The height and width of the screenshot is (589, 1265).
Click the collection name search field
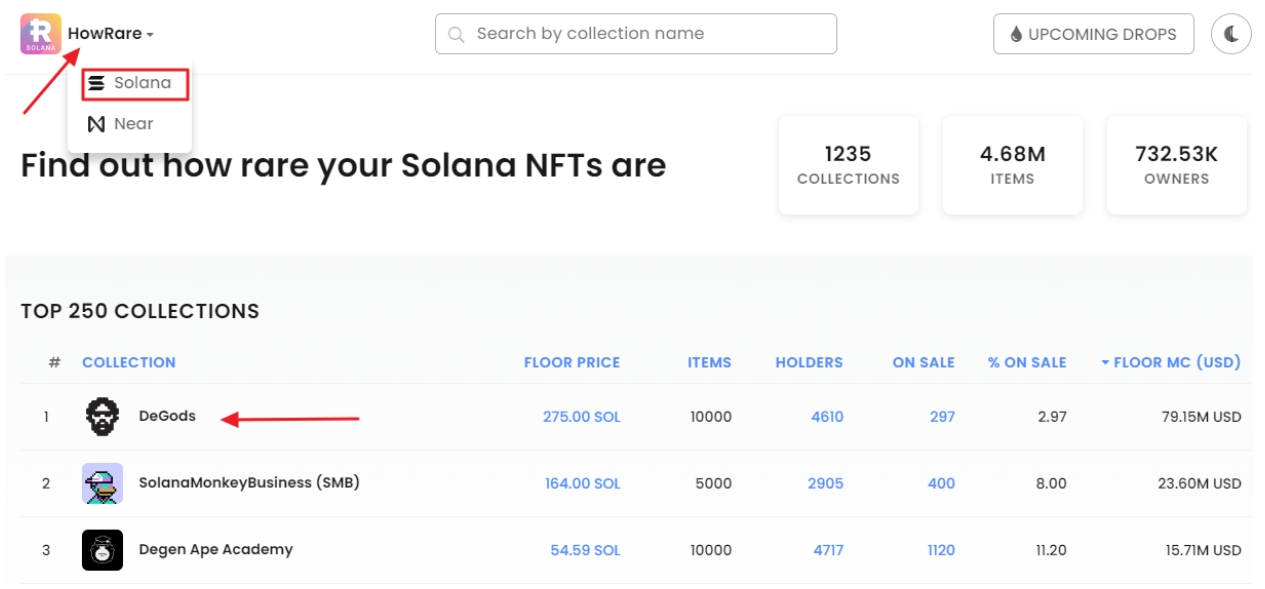[636, 33]
